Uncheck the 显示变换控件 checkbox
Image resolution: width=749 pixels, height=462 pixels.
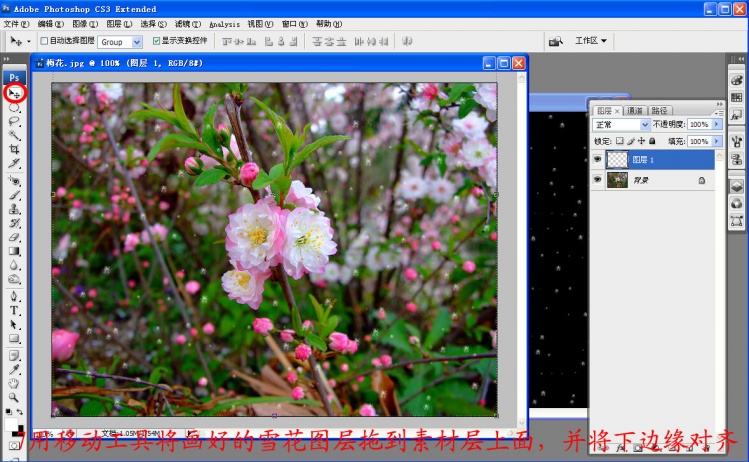point(155,41)
